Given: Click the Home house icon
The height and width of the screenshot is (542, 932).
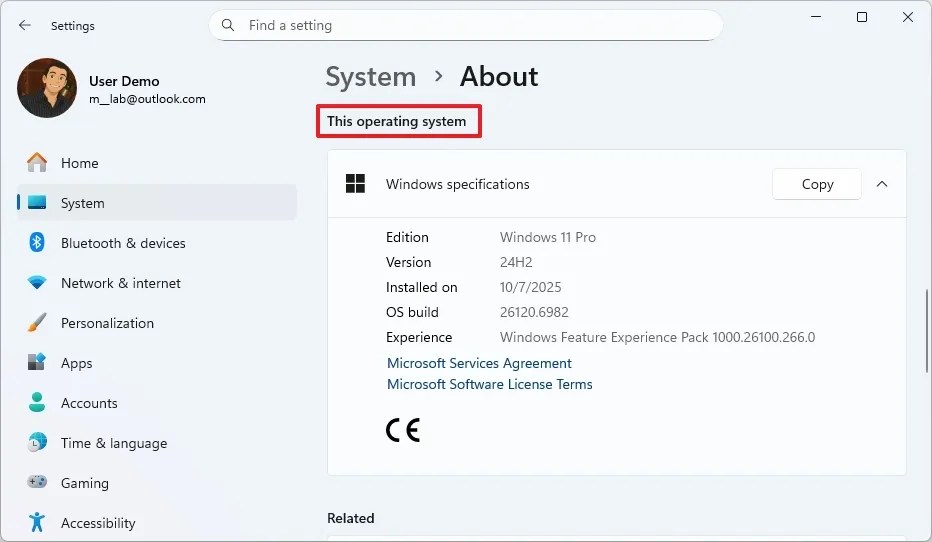Looking at the screenshot, I should point(37,162).
